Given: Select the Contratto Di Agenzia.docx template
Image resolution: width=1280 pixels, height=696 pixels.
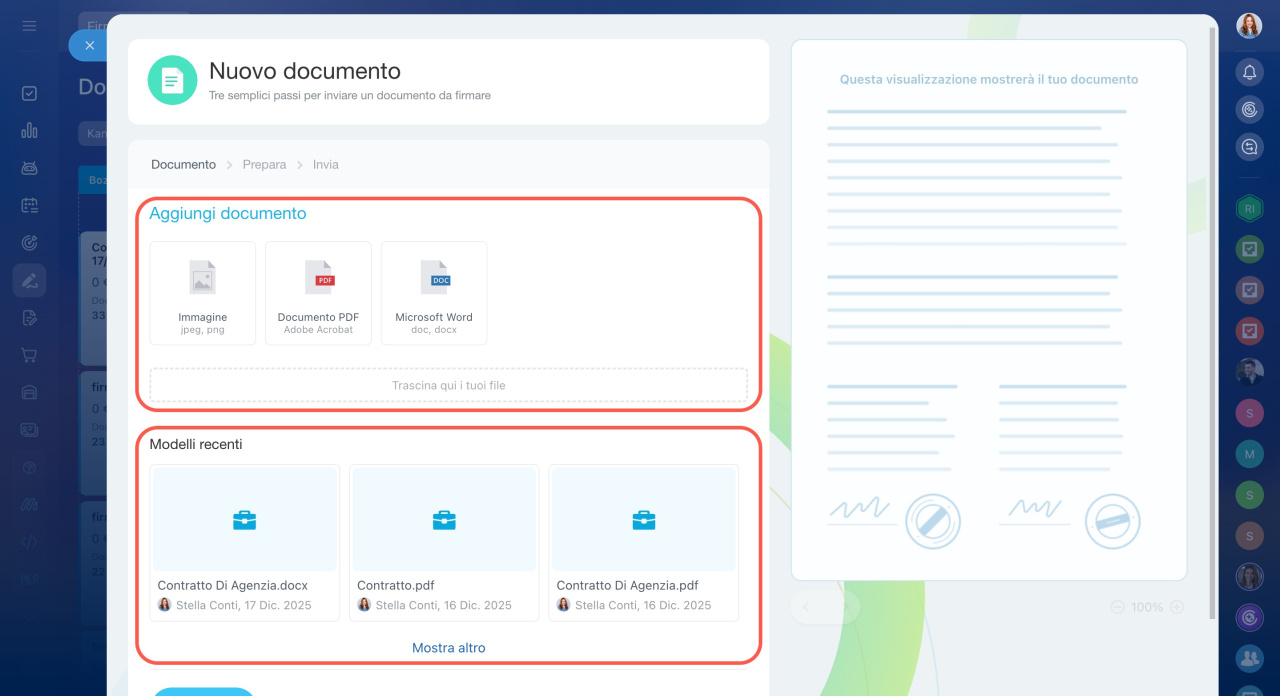Looking at the screenshot, I should (245, 542).
